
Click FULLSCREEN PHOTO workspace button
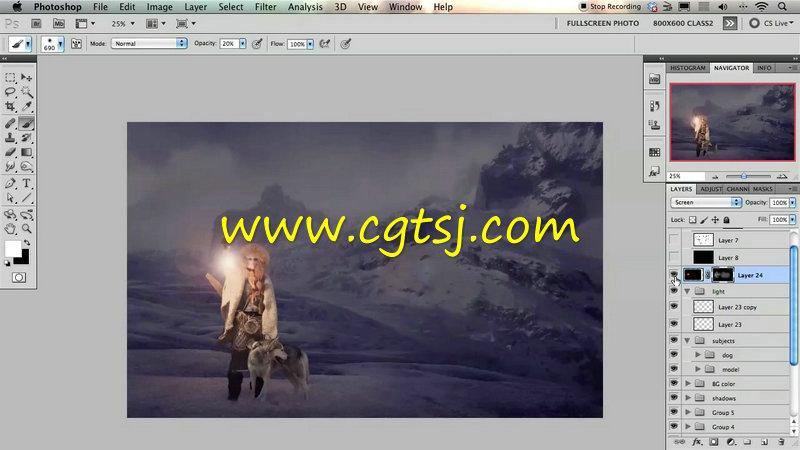tap(603, 23)
